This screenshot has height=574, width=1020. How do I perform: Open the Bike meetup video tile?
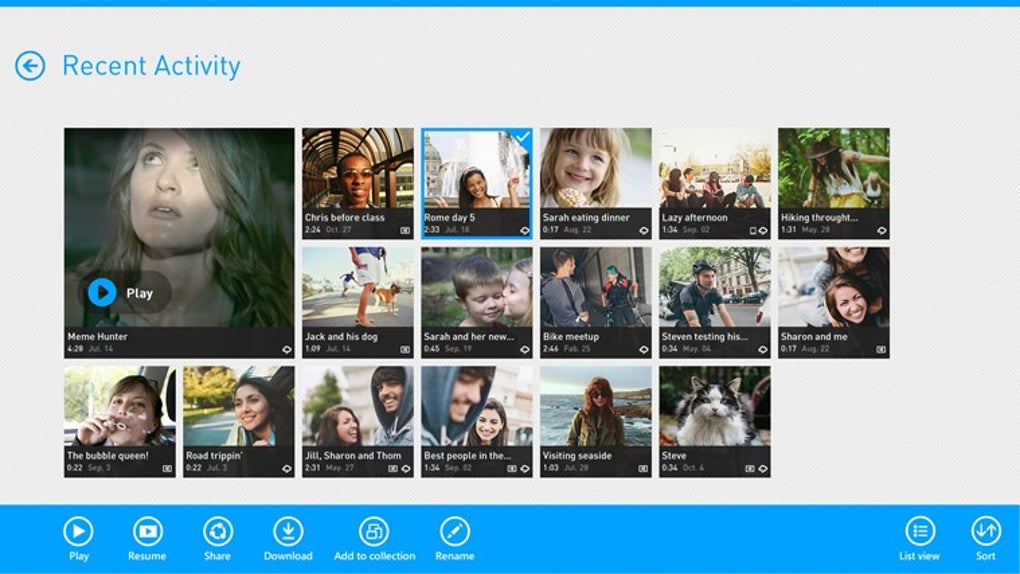click(x=596, y=303)
